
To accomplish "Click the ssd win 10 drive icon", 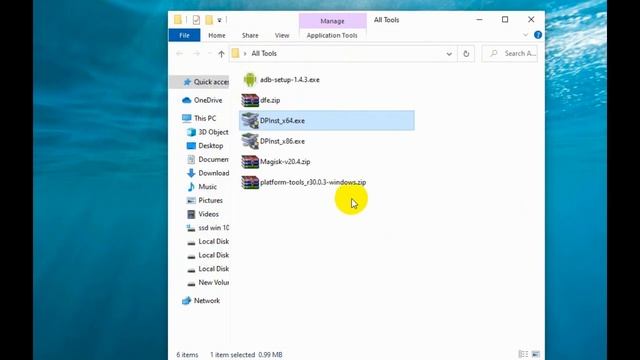I will pos(191,228).
